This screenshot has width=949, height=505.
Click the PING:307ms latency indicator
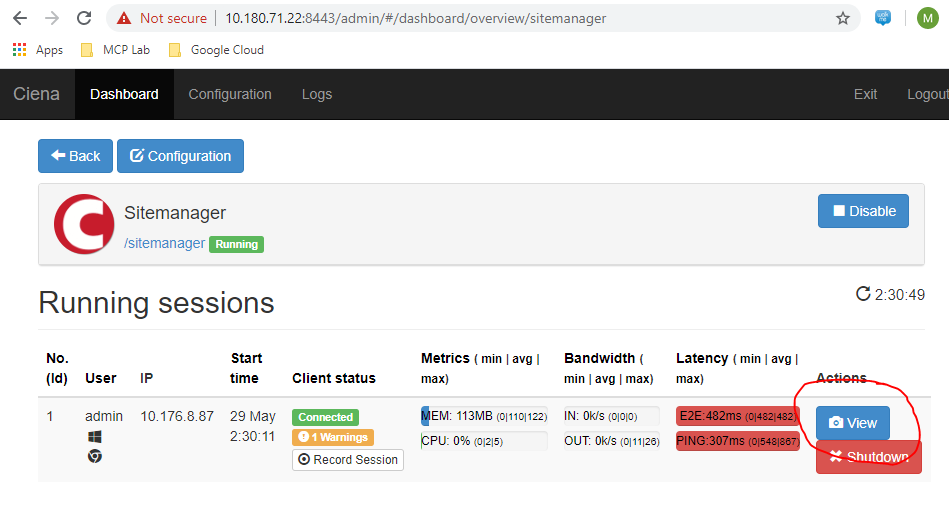(x=738, y=441)
